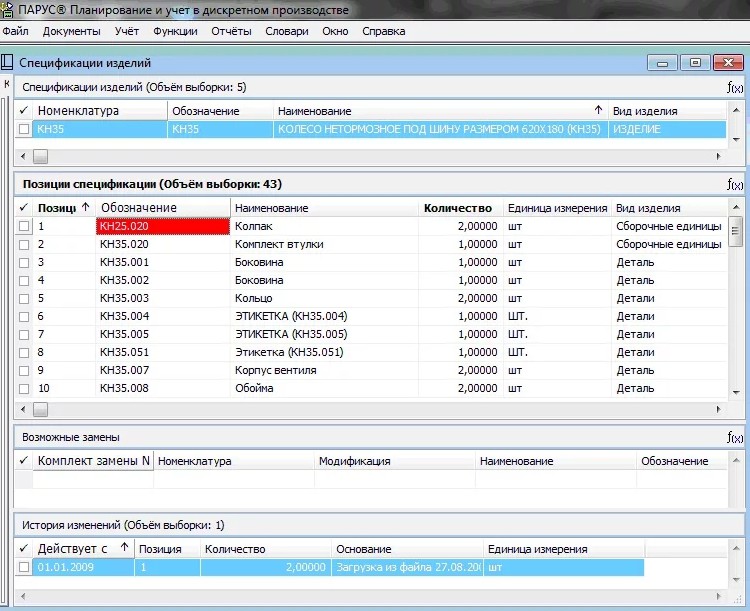Screen dimensions: 750x611
Task: Click the f(x) icon in История изменений panel
Action: pyautogui.click(x=736, y=526)
